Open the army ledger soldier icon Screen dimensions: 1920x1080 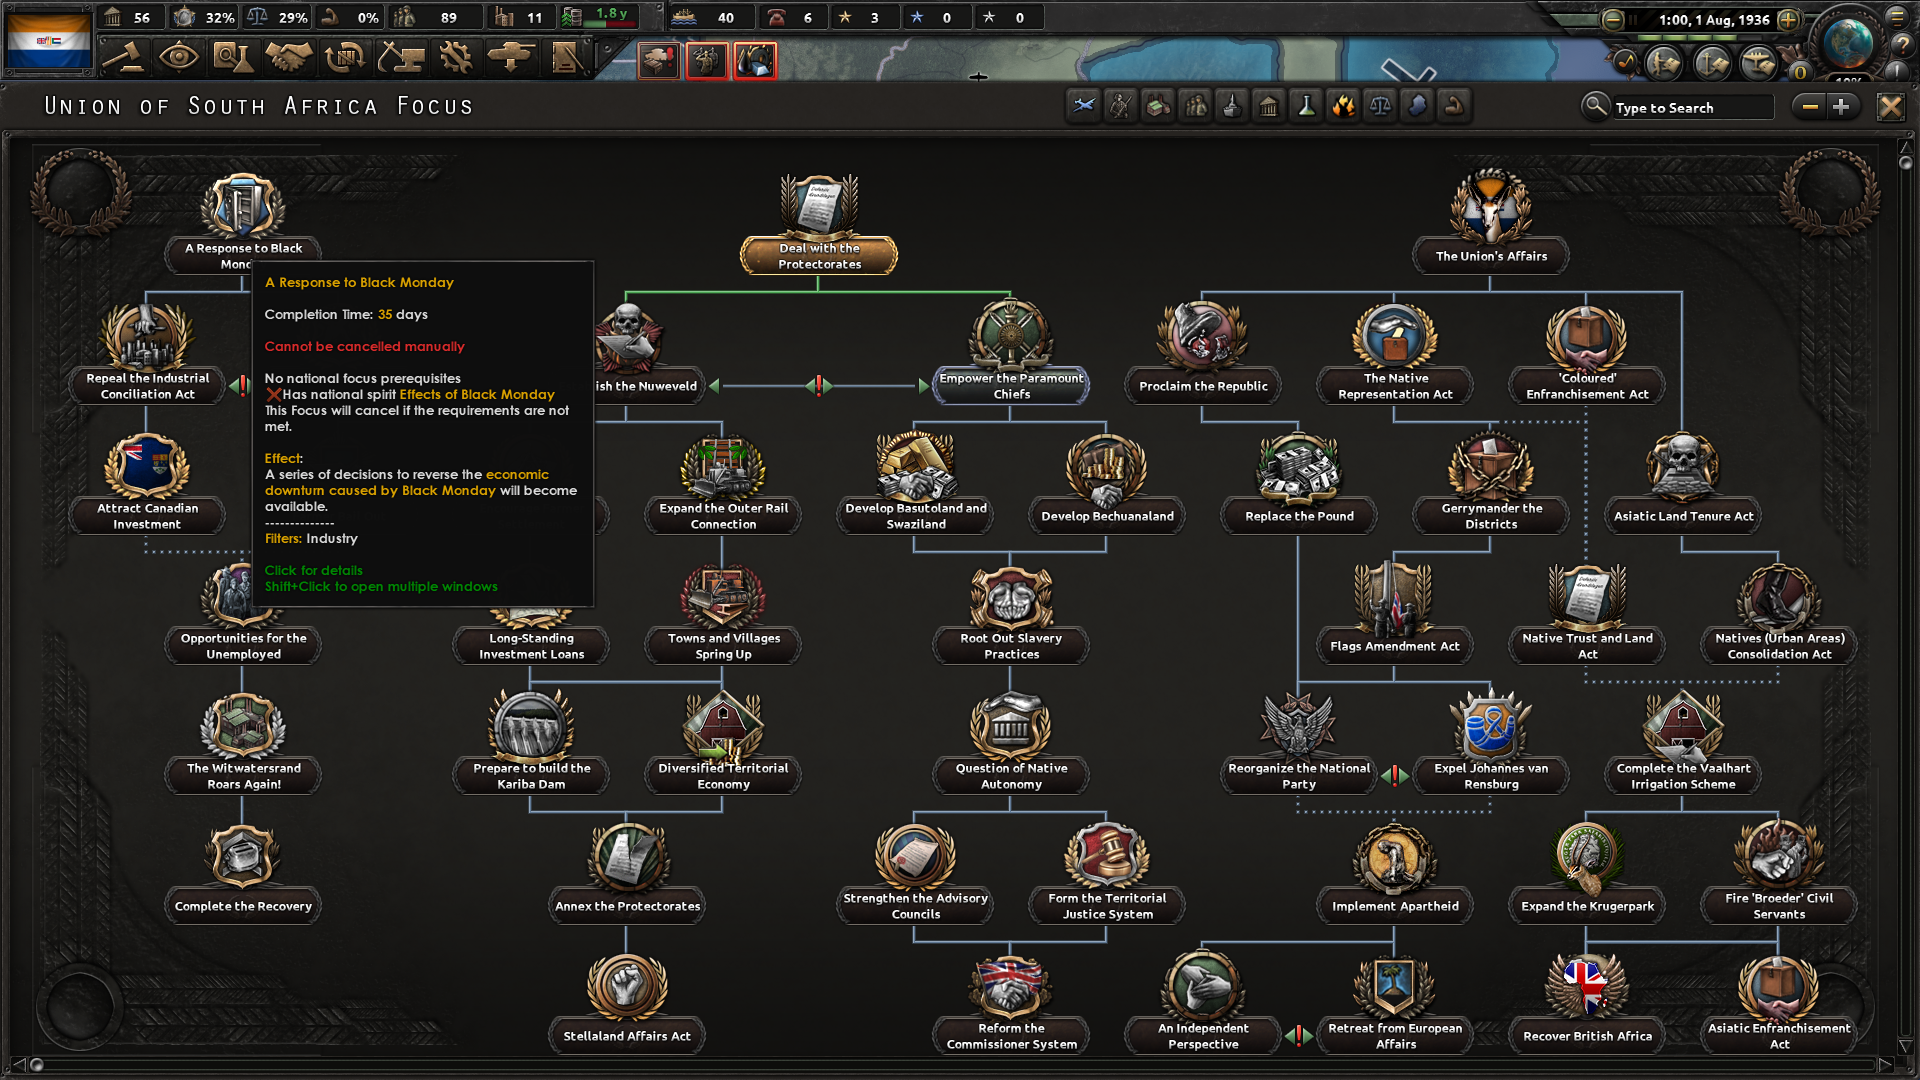point(1664,63)
